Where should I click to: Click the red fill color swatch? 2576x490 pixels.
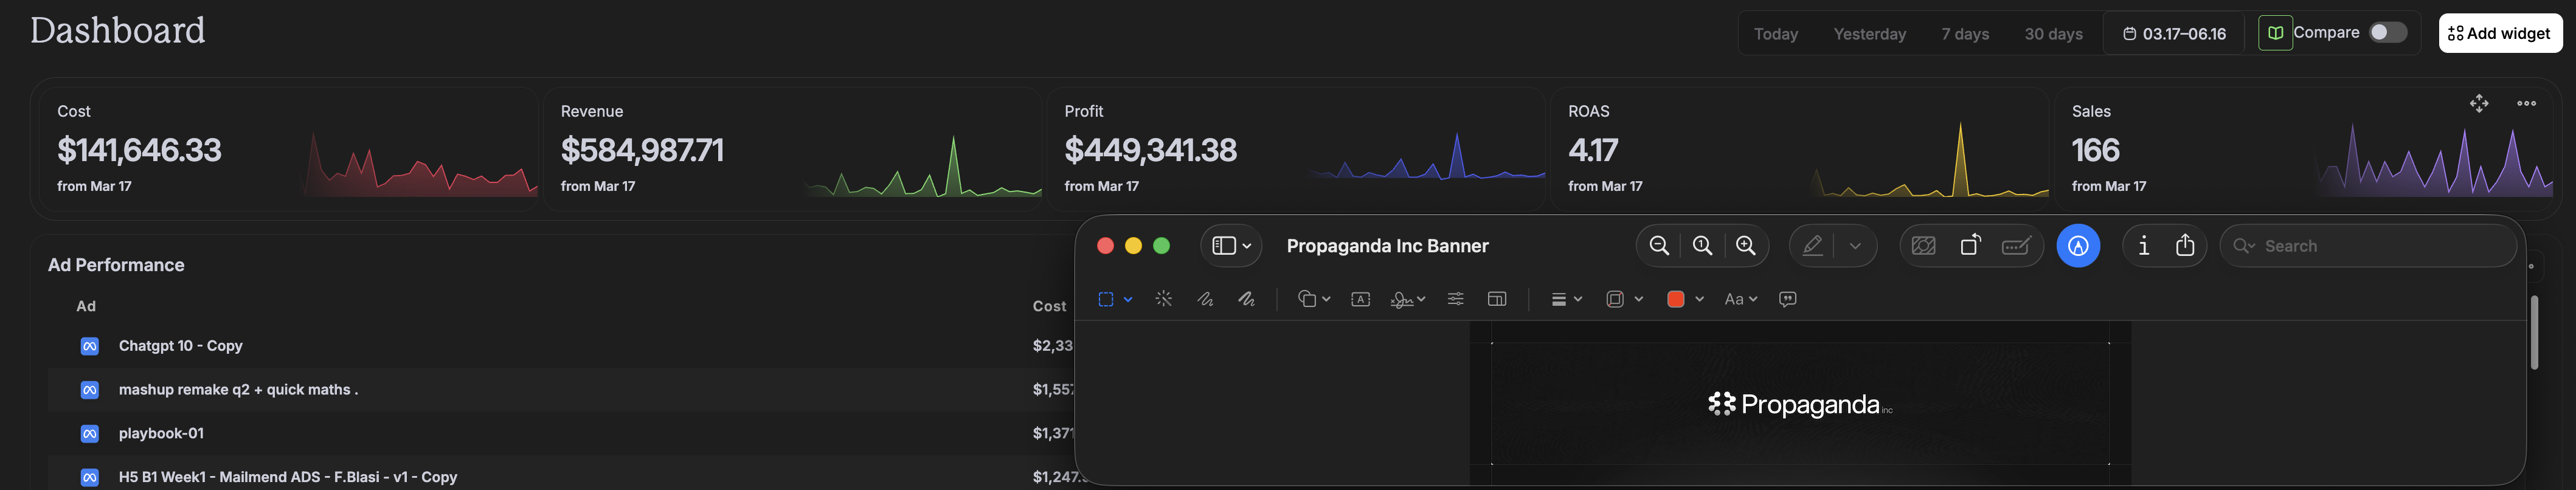[1676, 299]
